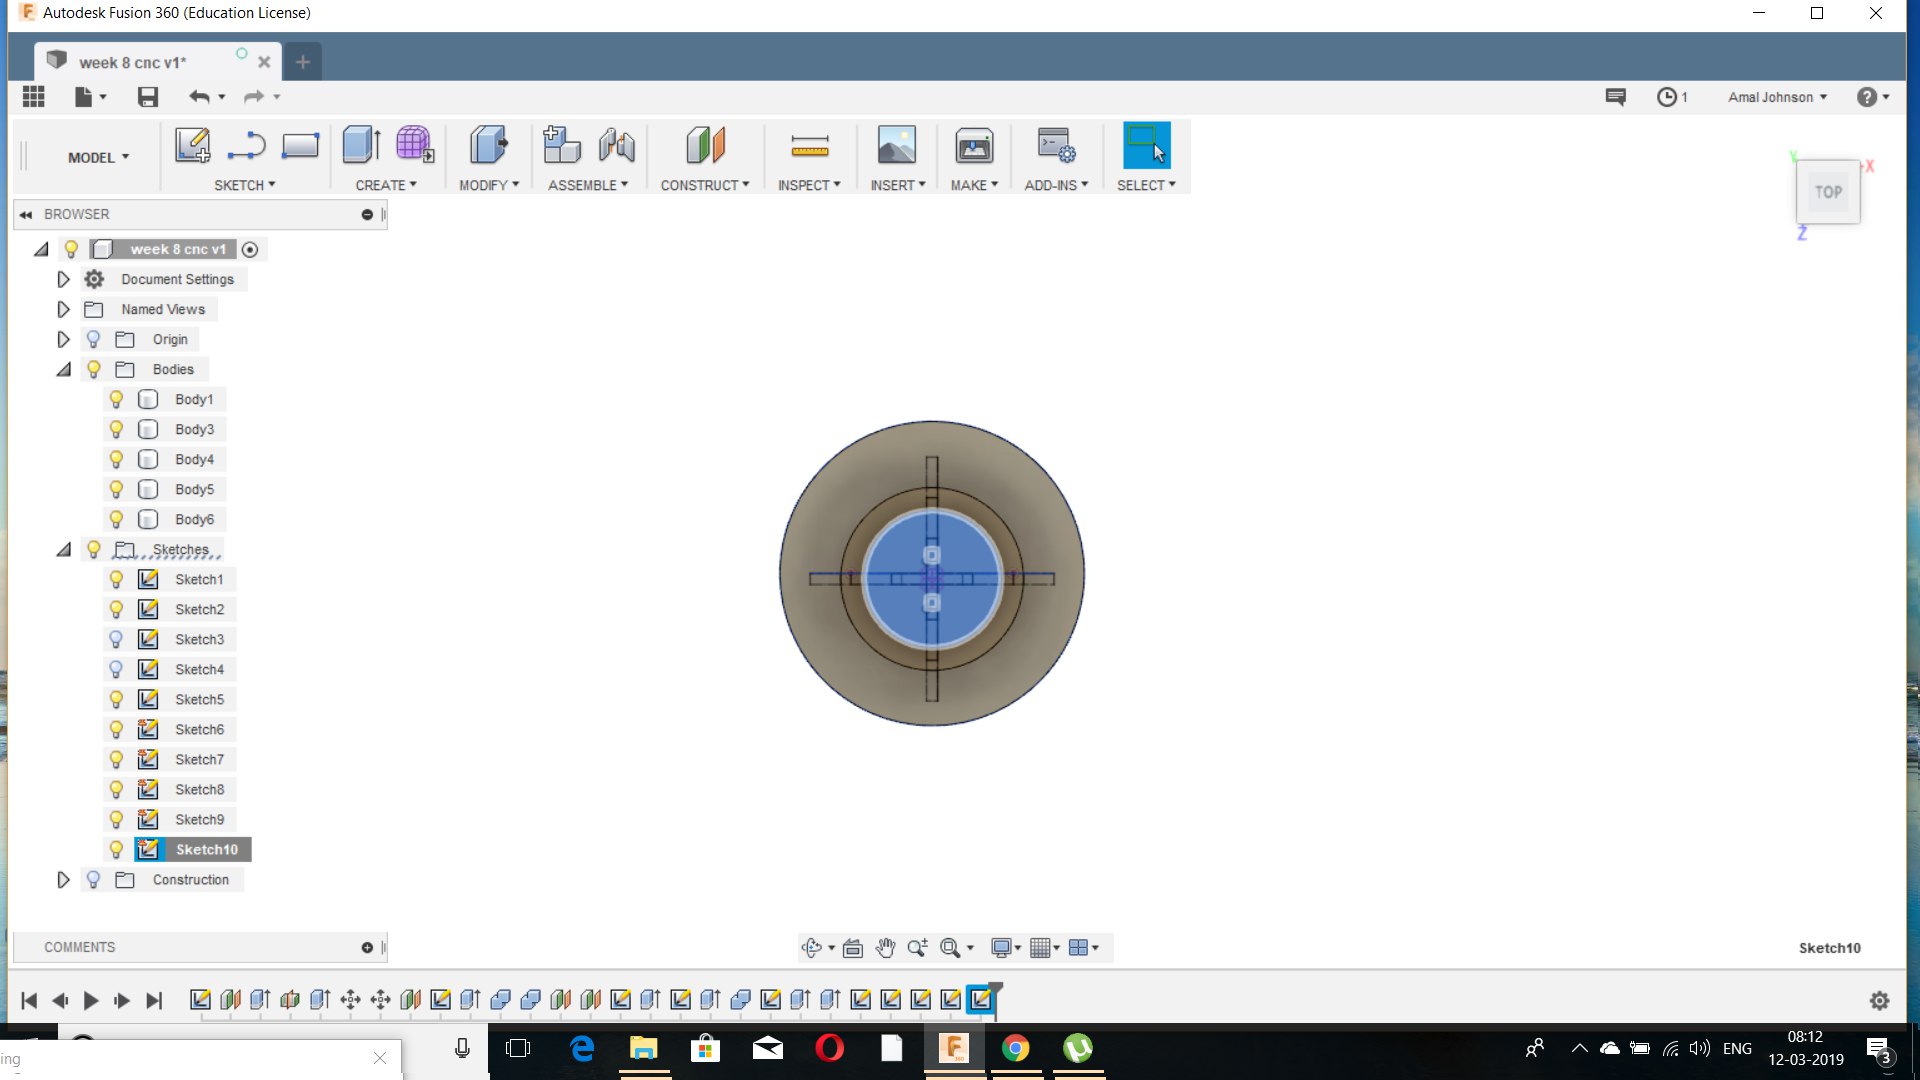Expand the Document Settings node
This screenshot has width=1920, height=1080.
click(63, 279)
